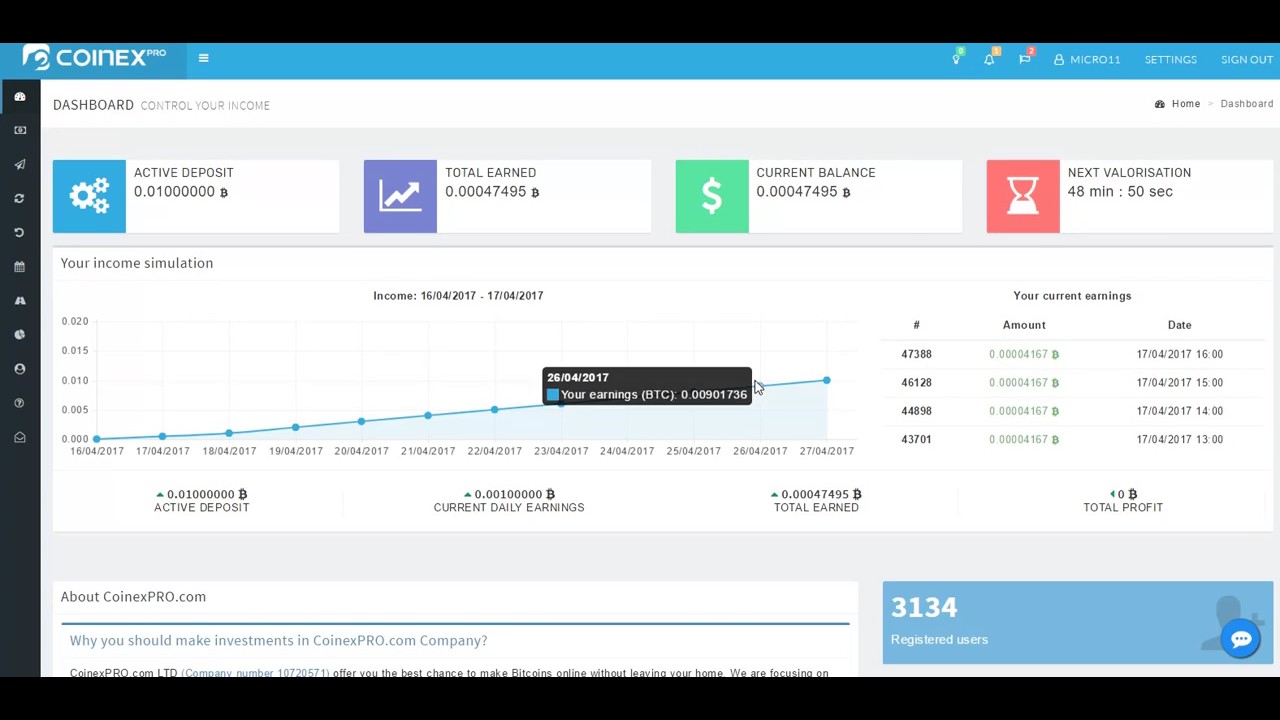
Task: Select the refresh arrows icon in sidebar
Action: (19, 198)
